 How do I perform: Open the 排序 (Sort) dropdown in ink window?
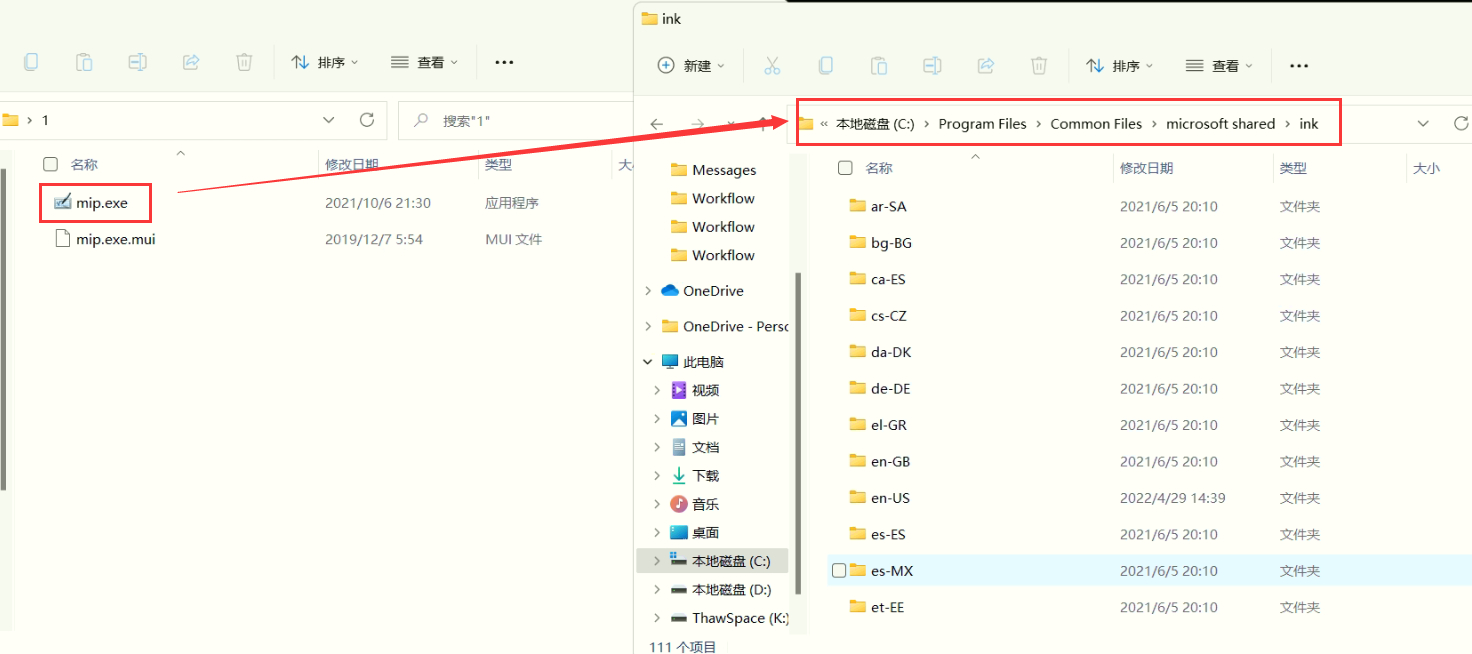(1120, 66)
